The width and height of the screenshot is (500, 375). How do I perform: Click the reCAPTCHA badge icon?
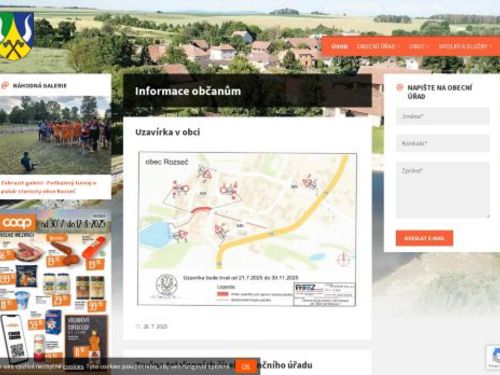coord(494,357)
